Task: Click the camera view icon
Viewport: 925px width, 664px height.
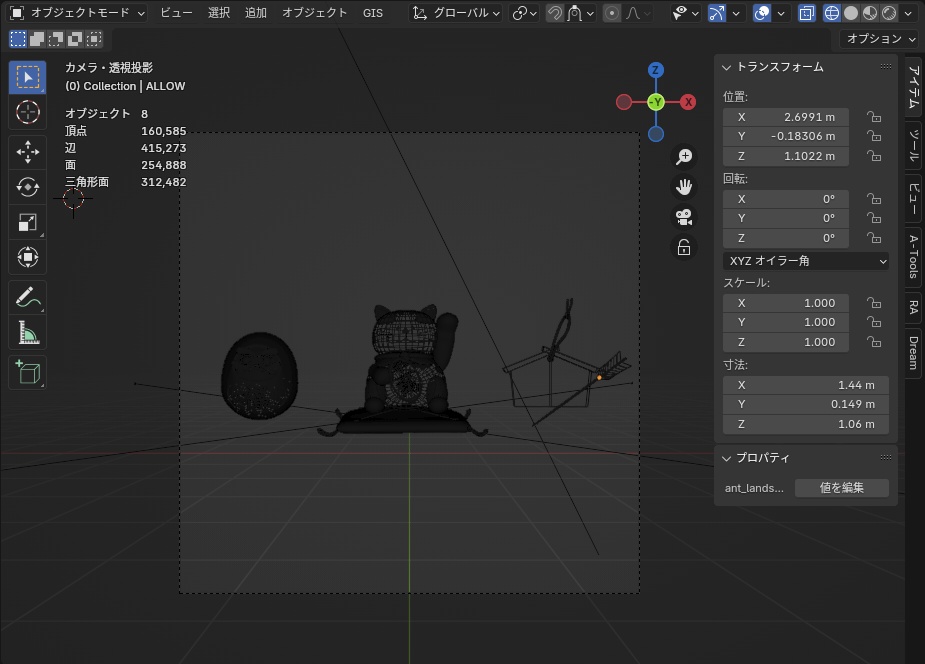Action: 684,217
